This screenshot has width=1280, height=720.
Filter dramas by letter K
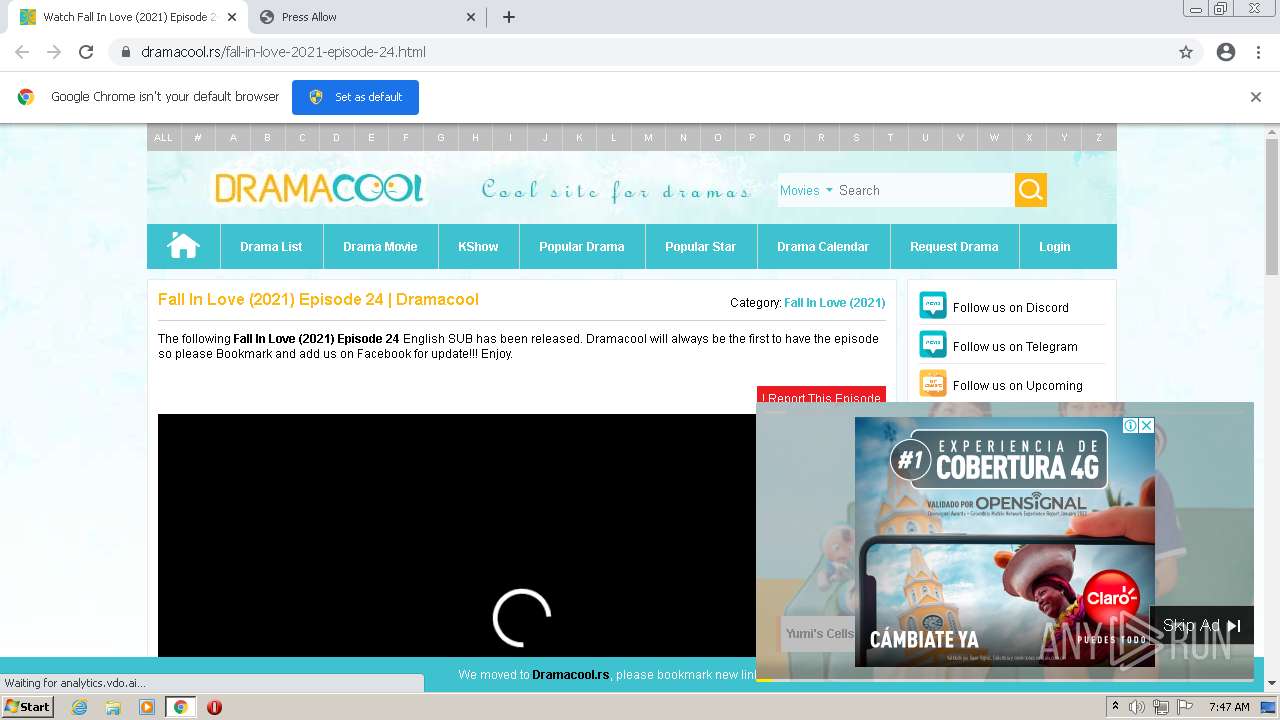[x=579, y=138]
